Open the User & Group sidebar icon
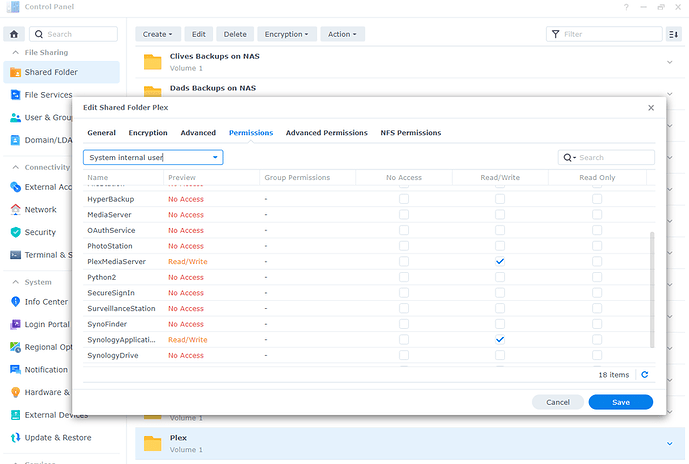This screenshot has width=689, height=464. coord(15,117)
